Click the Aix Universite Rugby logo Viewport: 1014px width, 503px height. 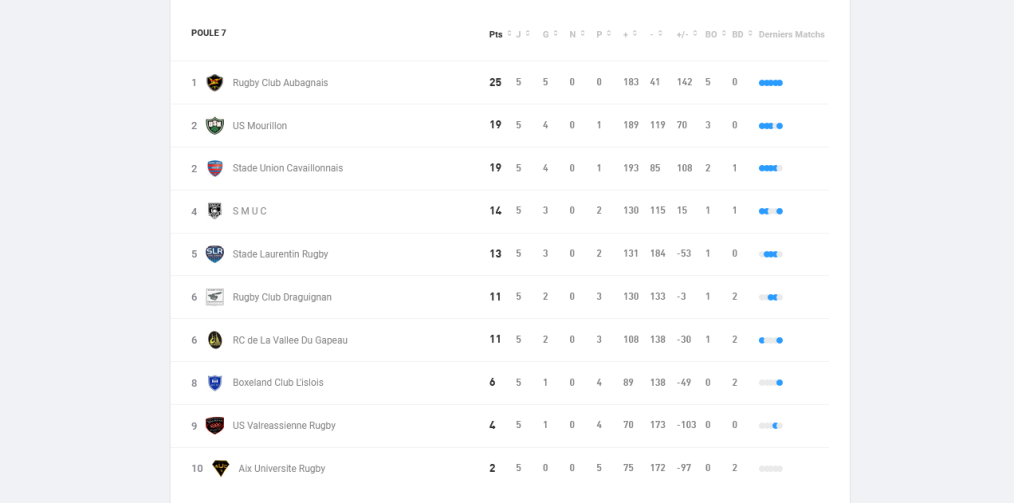[221, 468]
